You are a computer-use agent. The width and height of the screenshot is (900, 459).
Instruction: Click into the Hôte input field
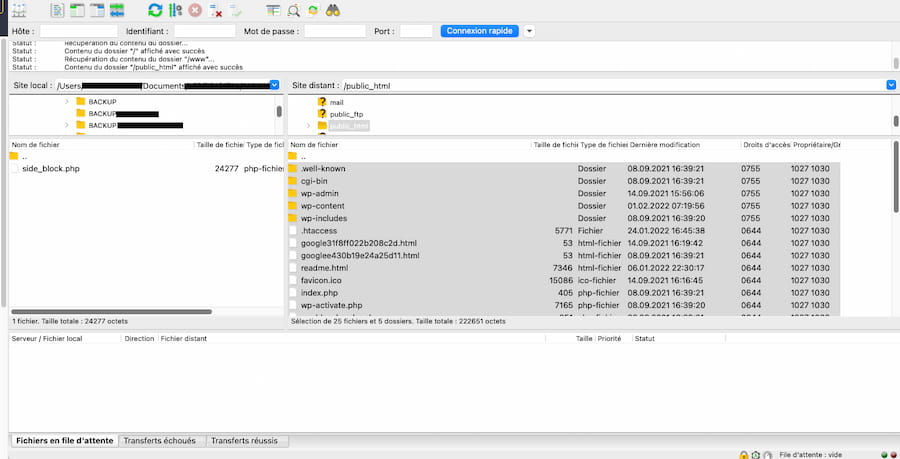click(79, 31)
